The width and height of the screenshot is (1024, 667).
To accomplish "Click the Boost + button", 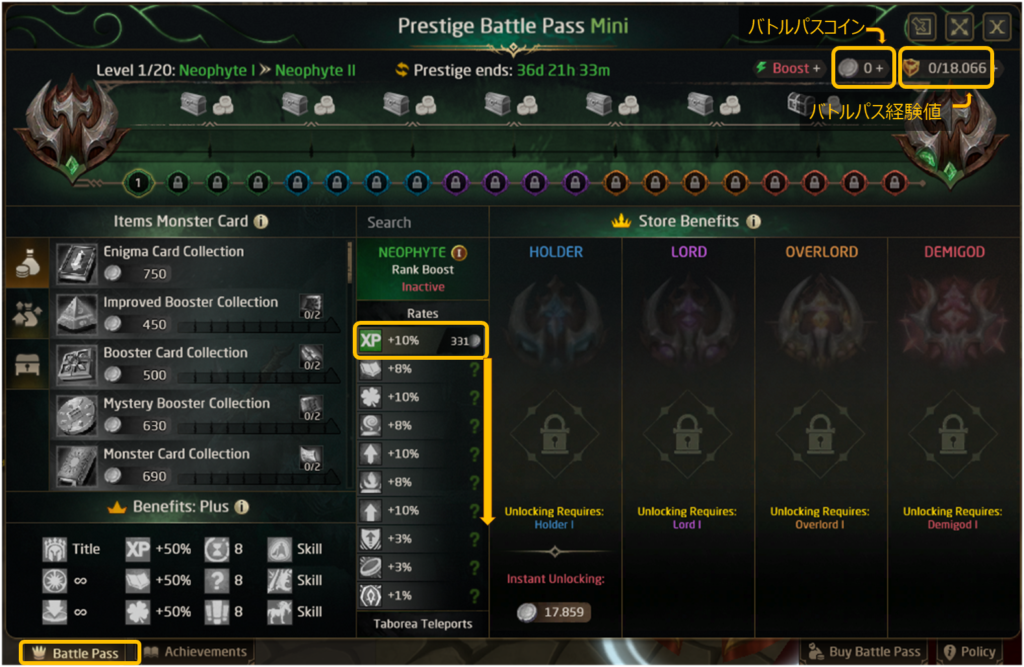I will [789, 68].
